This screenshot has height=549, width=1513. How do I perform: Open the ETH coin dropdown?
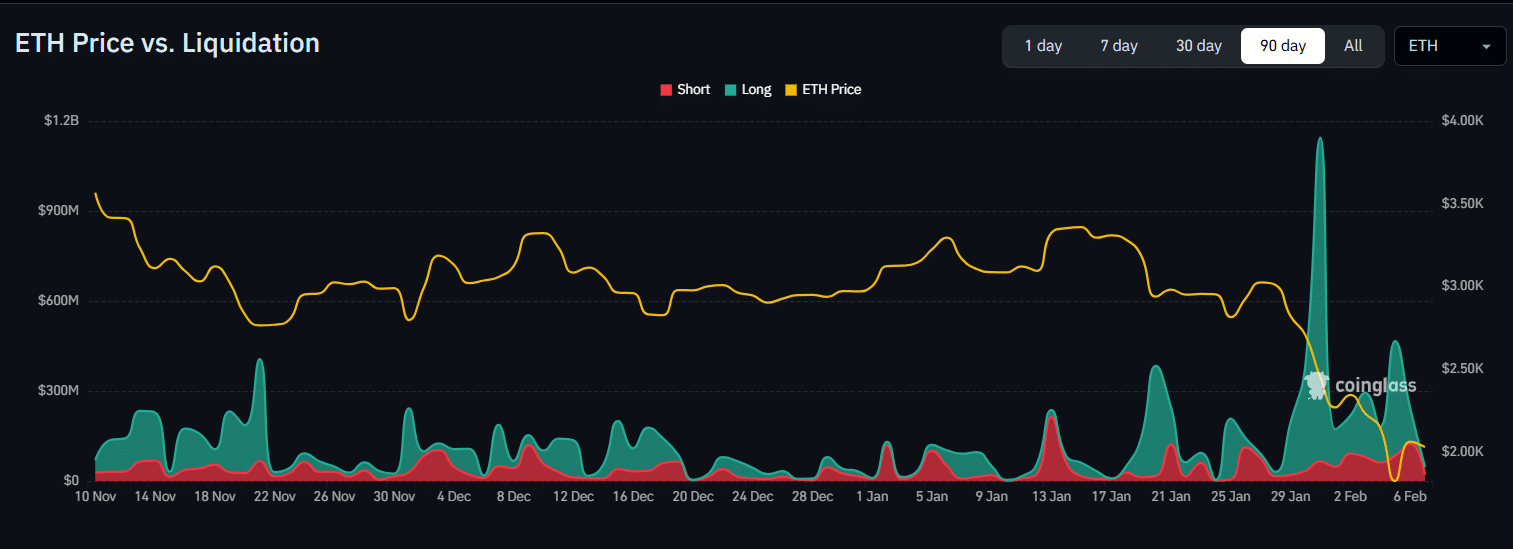(1448, 46)
